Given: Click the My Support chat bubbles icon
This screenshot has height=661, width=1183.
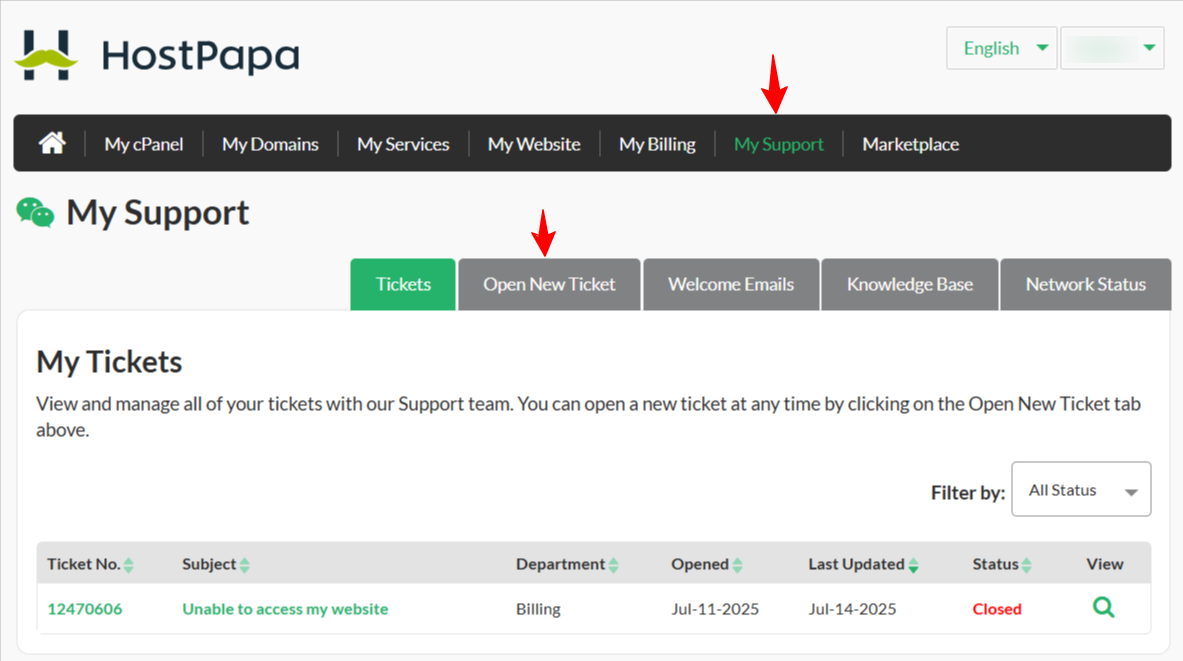Looking at the screenshot, I should click(35, 213).
